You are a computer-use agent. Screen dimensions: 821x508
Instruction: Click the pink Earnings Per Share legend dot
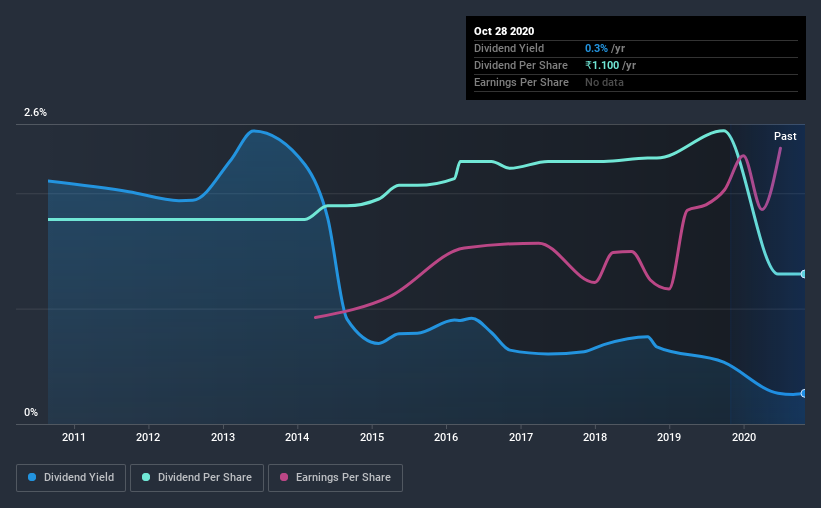(x=284, y=477)
